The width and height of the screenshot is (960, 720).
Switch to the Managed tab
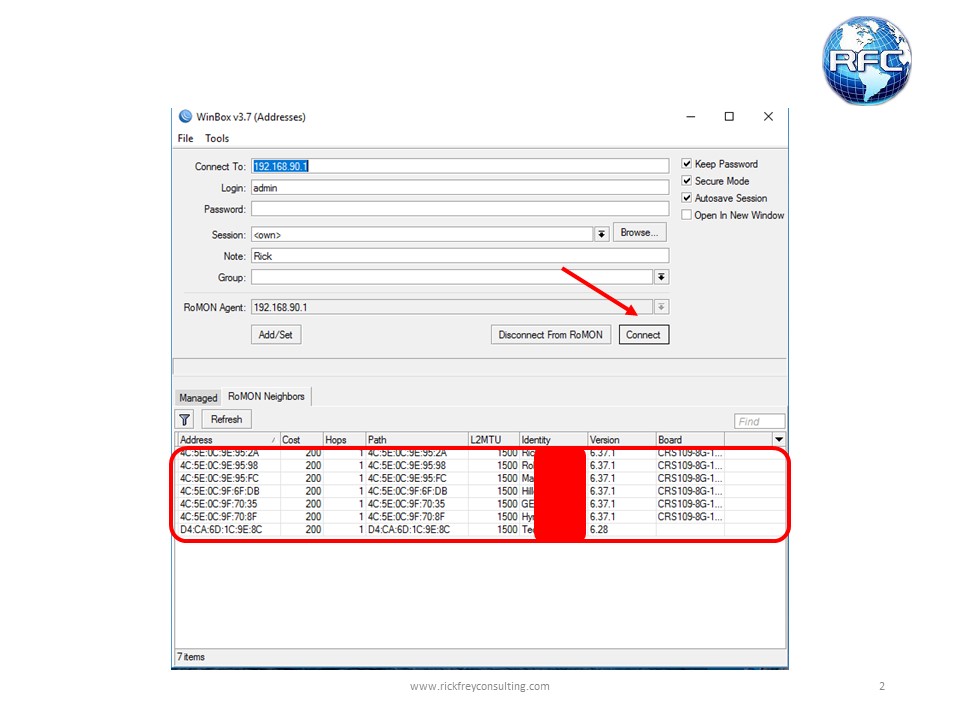(198, 397)
